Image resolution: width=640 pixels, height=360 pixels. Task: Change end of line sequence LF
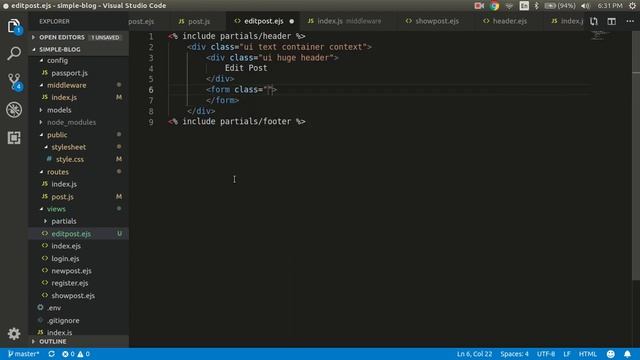[x=567, y=354]
